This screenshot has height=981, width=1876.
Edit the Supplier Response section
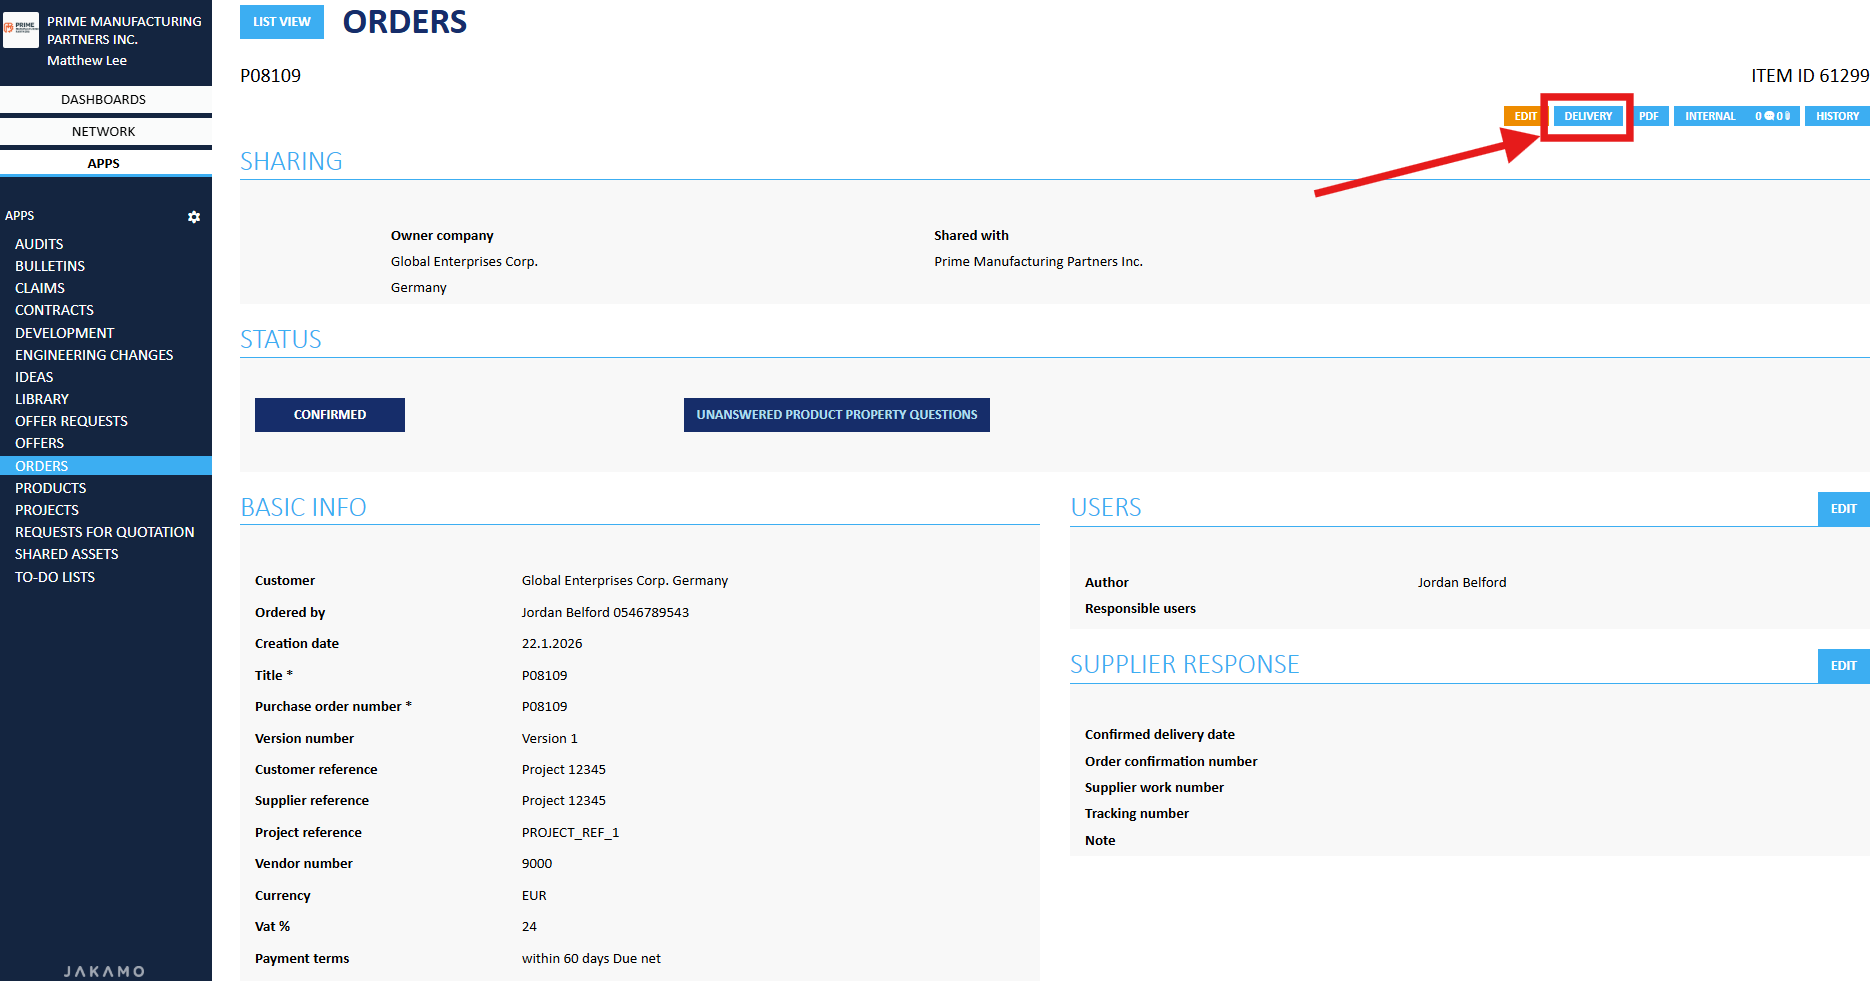pos(1843,666)
